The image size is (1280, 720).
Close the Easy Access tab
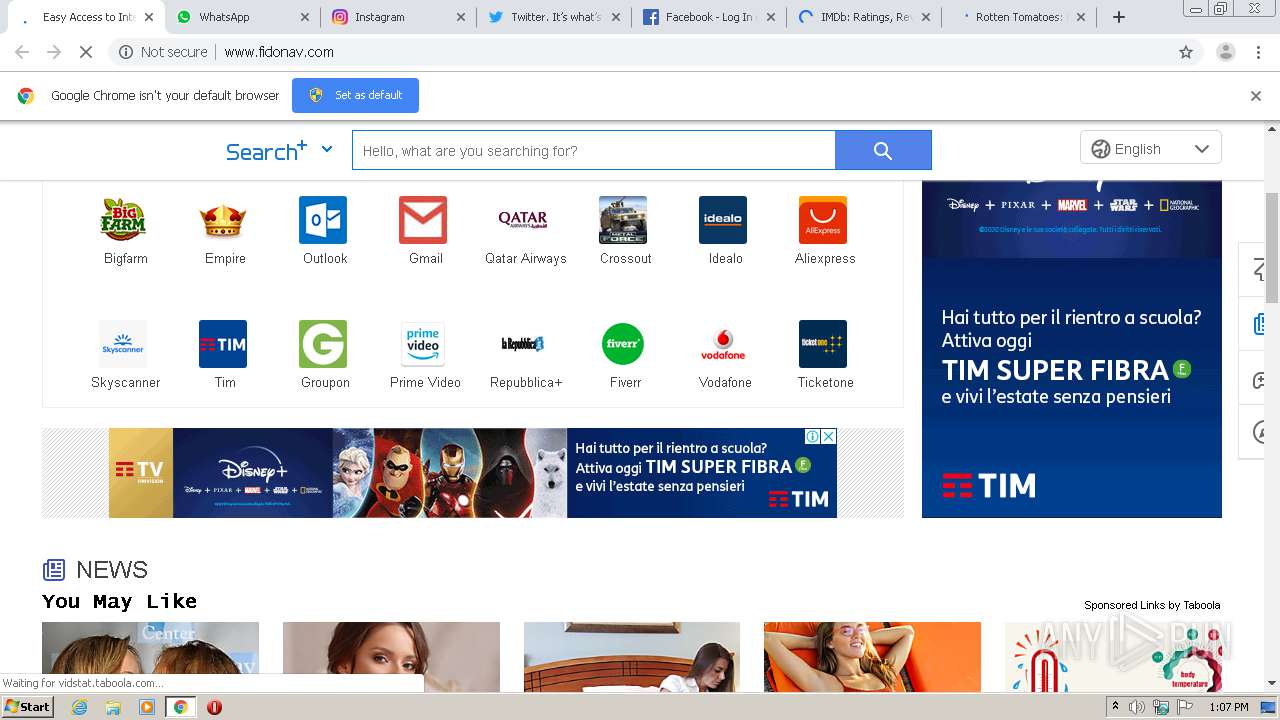point(149,17)
